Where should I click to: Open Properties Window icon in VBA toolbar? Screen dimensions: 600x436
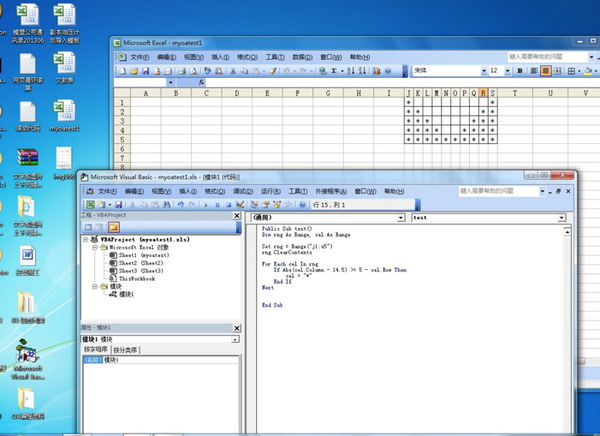[x=266, y=205]
